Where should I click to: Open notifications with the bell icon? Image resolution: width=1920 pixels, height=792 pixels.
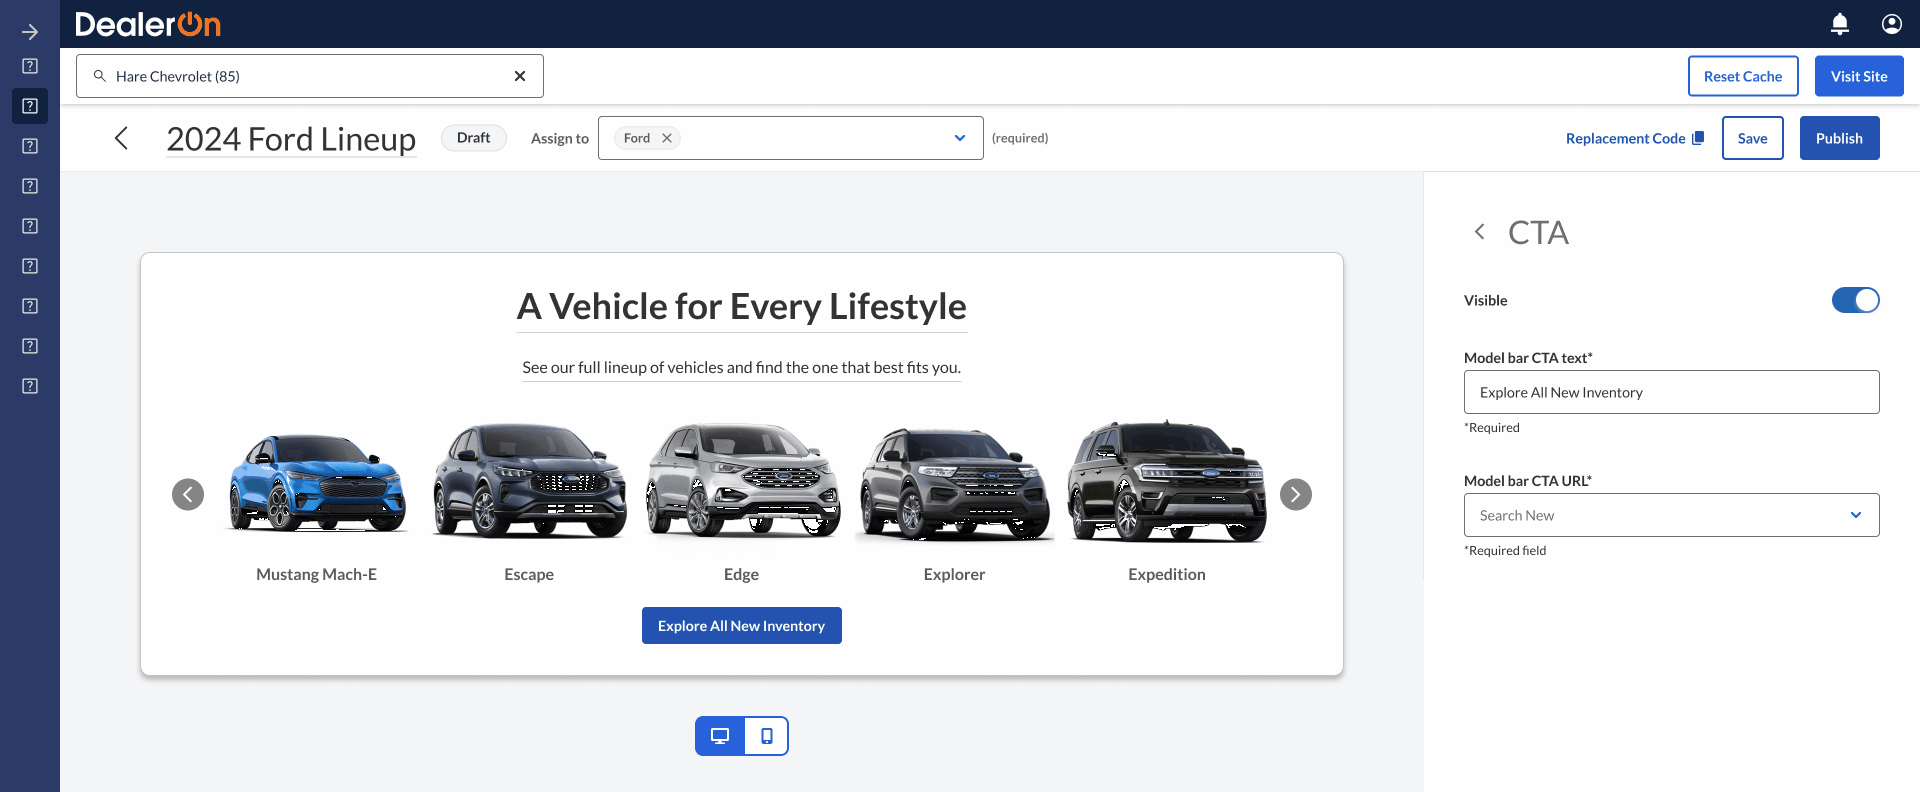pos(1840,24)
